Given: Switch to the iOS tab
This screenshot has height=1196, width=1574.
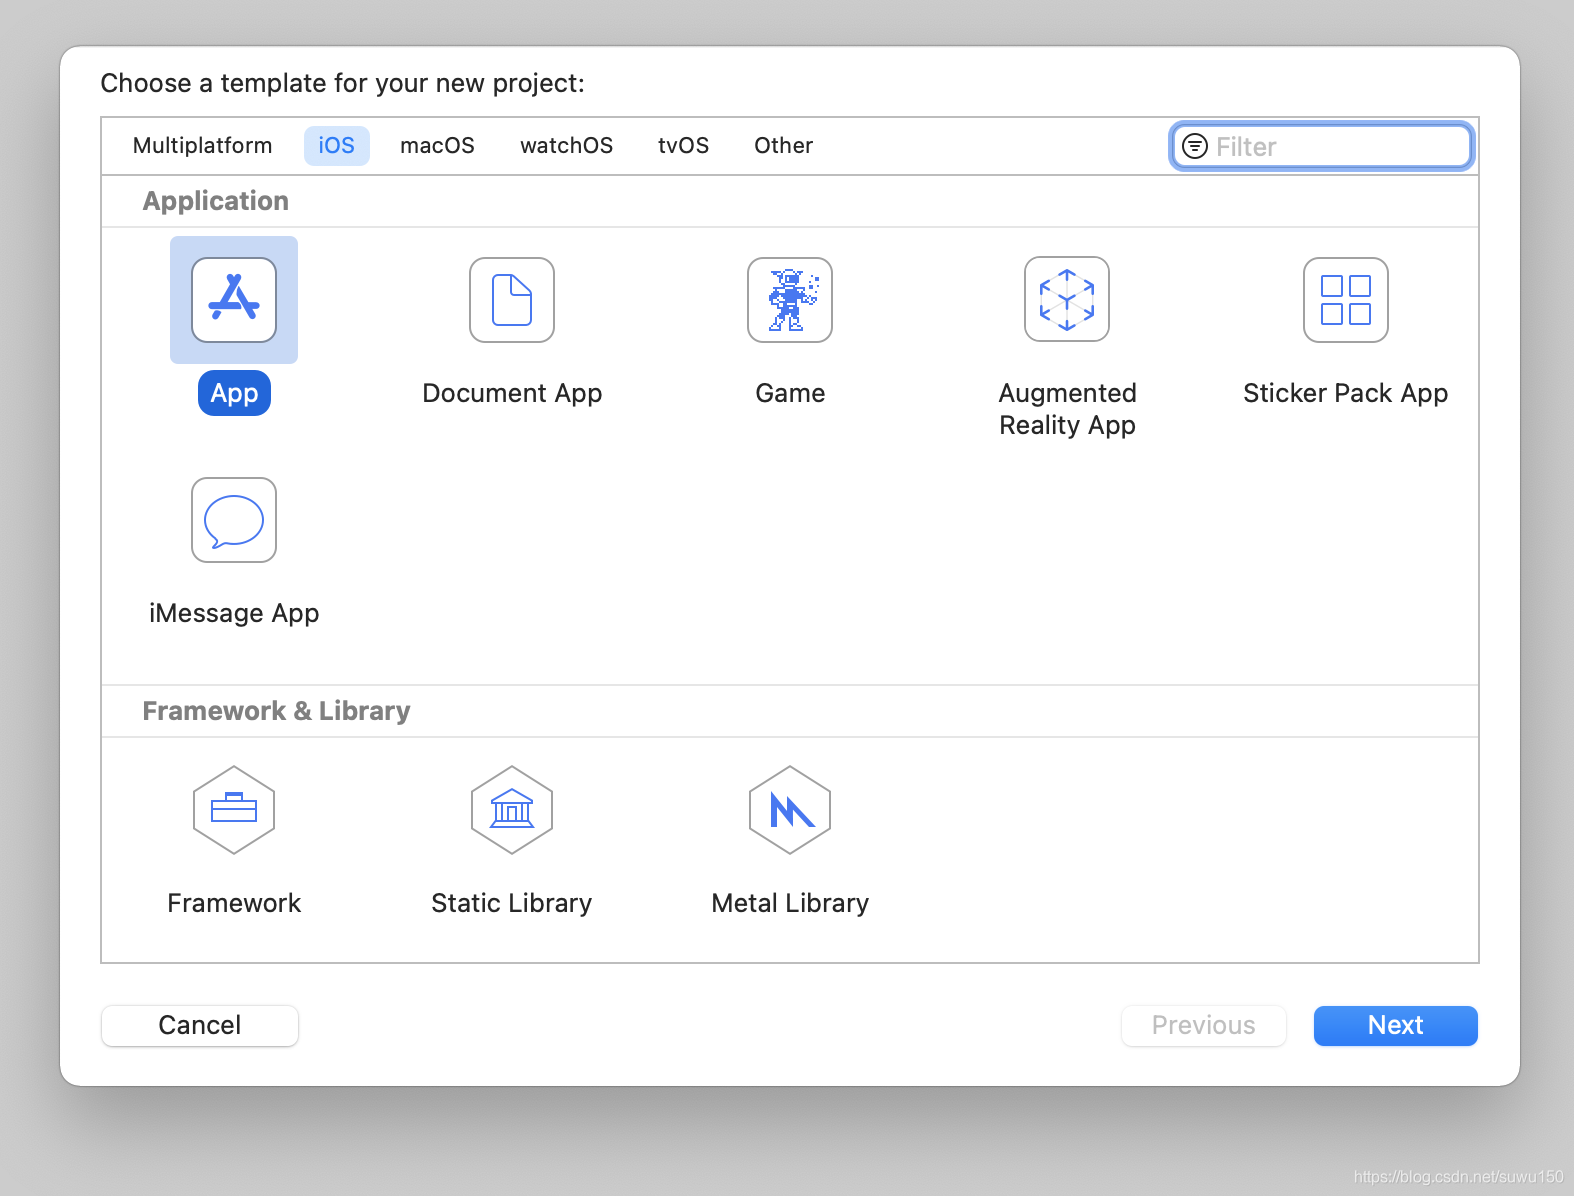Looking at the screenshot, I should tap(337, 146).
